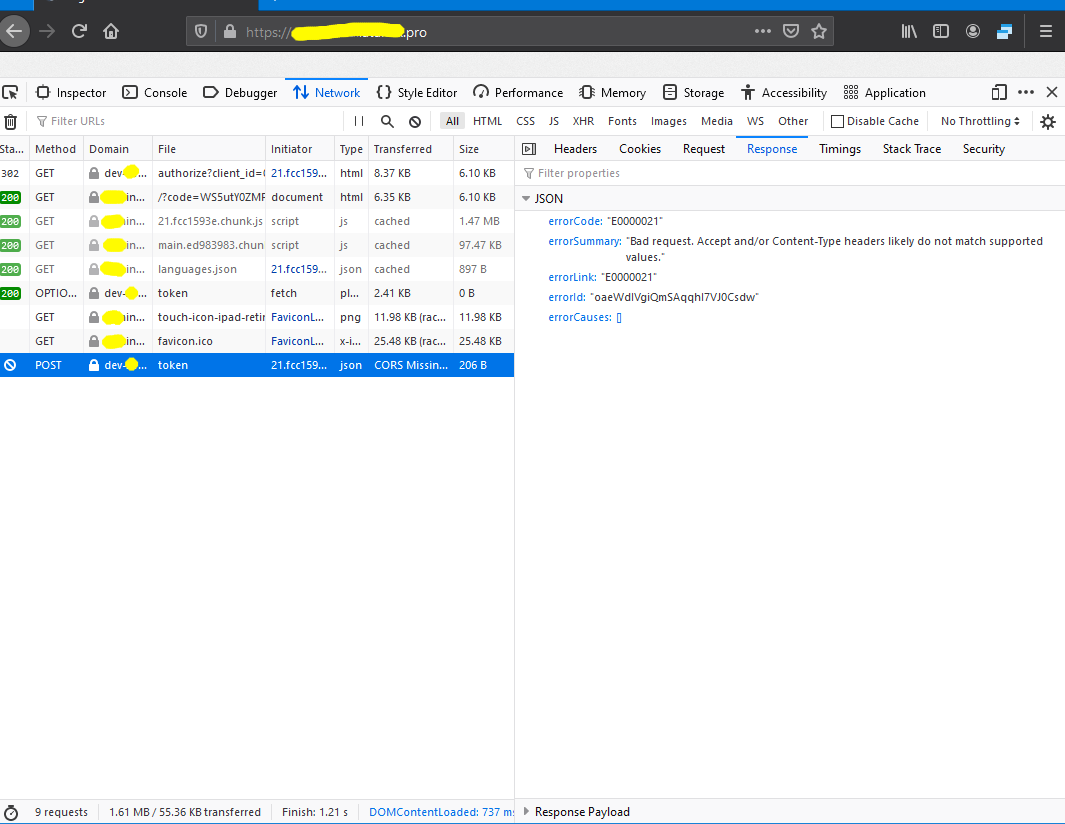Filter requests by Other
The width and height of the screenshot is (1065, 824).
(x=793, y=121)
